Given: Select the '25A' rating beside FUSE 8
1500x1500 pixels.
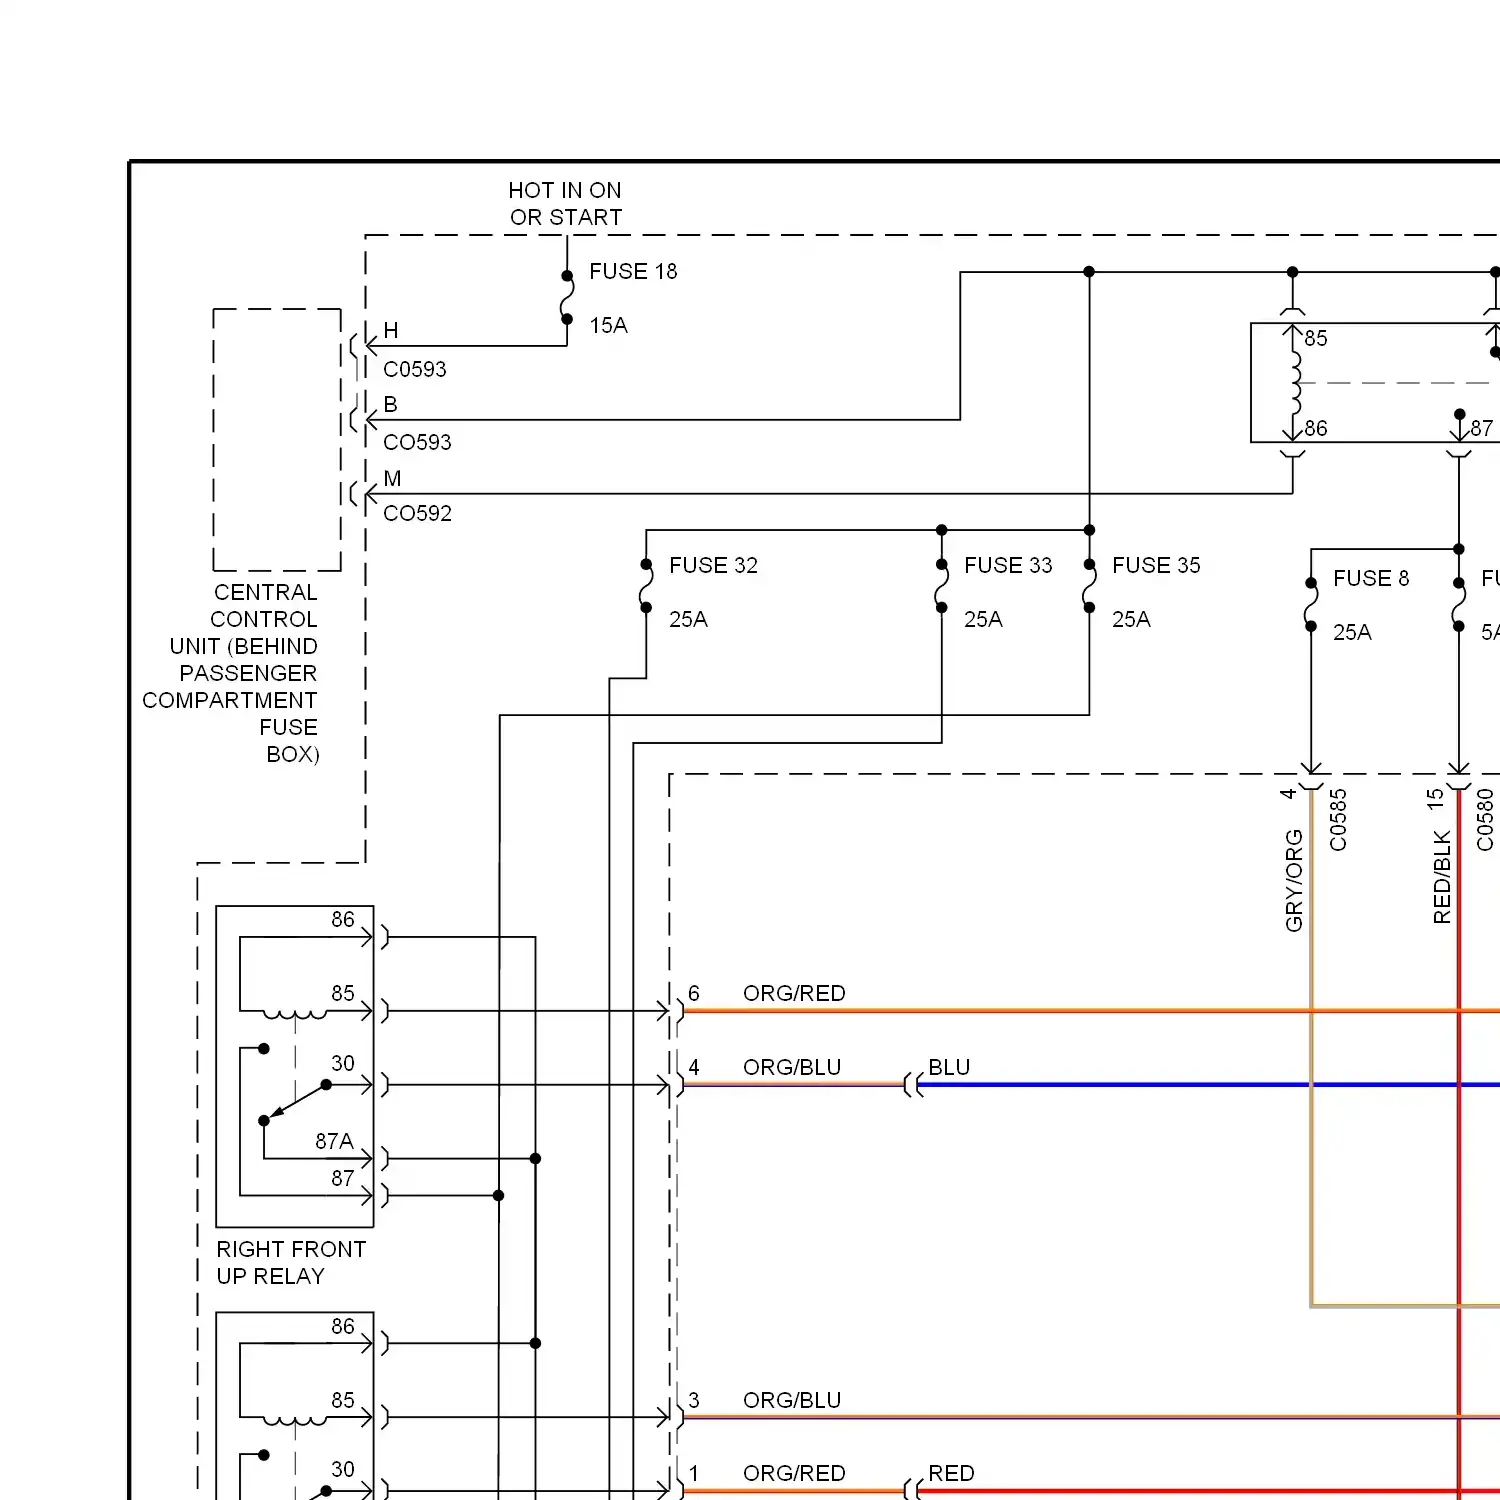Looking at the screenshot, I should pos(1352,633).
